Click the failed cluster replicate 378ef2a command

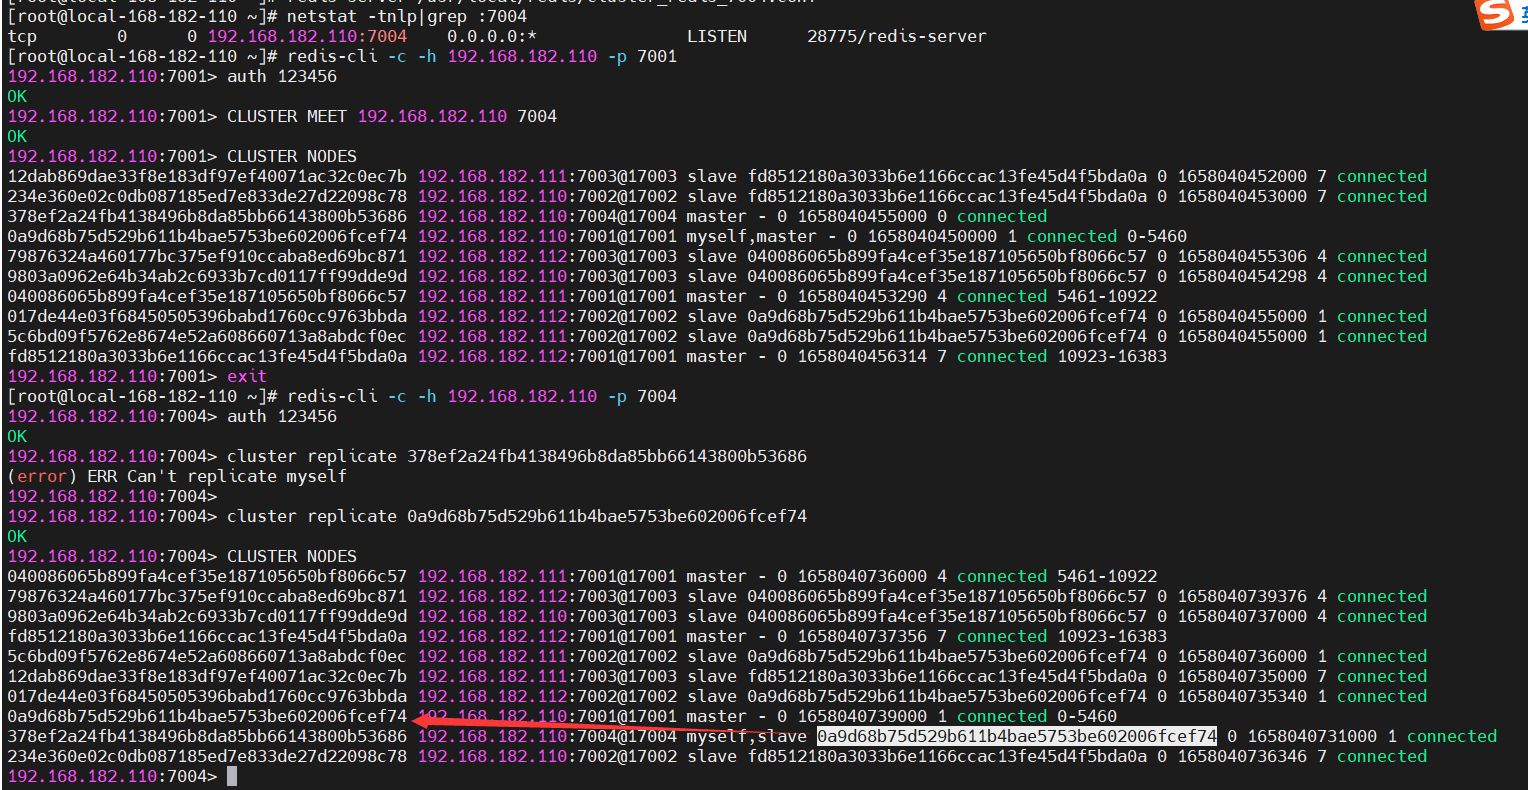(516, 456)
